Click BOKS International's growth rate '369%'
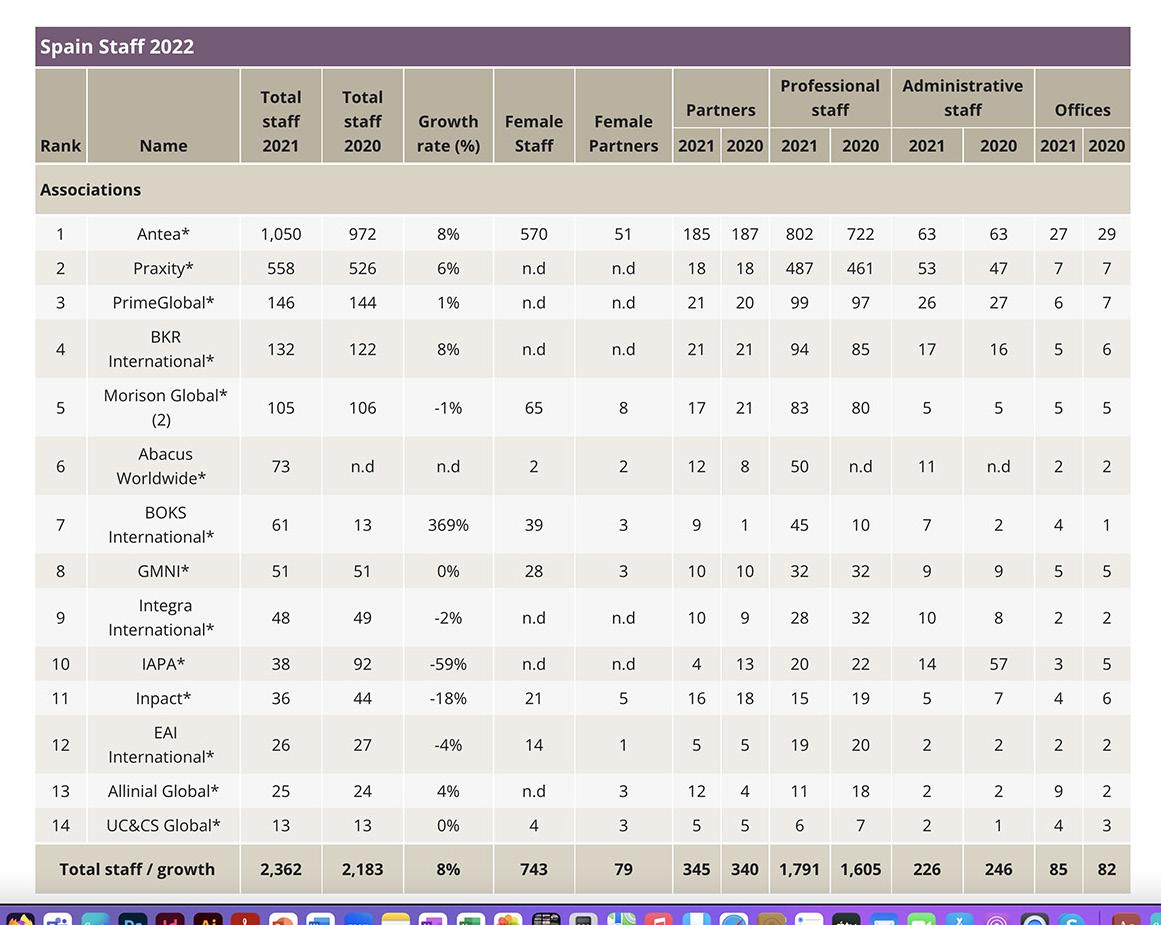 point(448,524)
